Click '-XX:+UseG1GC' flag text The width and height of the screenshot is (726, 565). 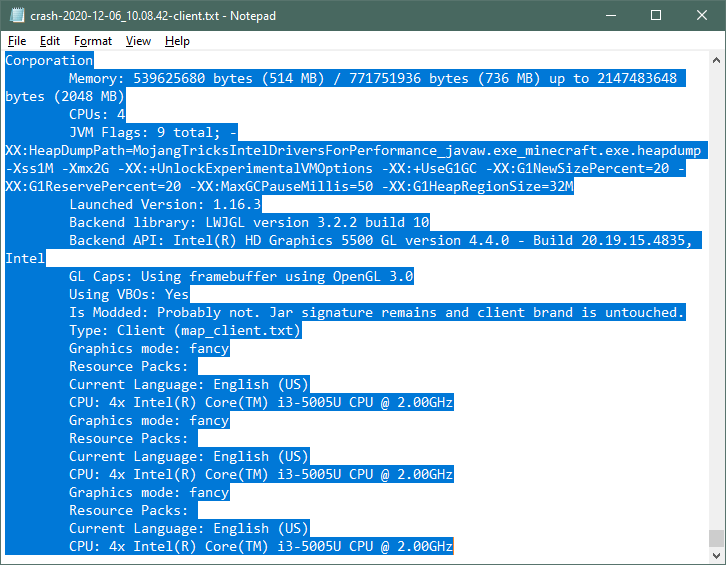(429, 169)
